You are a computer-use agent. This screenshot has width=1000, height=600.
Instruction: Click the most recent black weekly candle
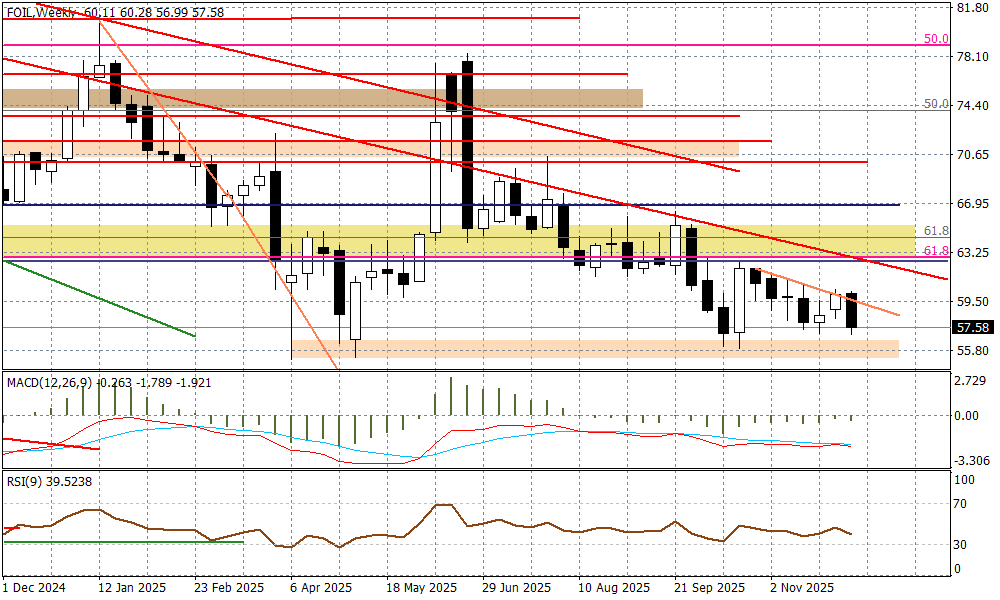tap(852, 311)
